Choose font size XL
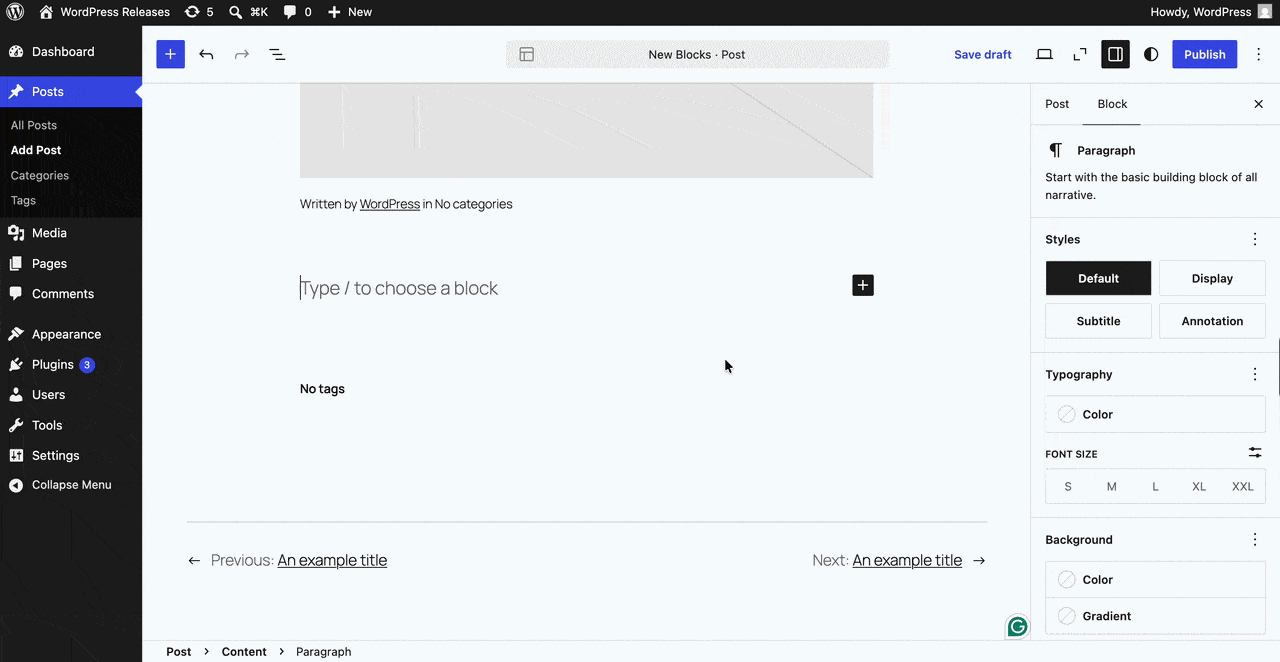This screenshot has width=1280, height=662. (1199, 487)
